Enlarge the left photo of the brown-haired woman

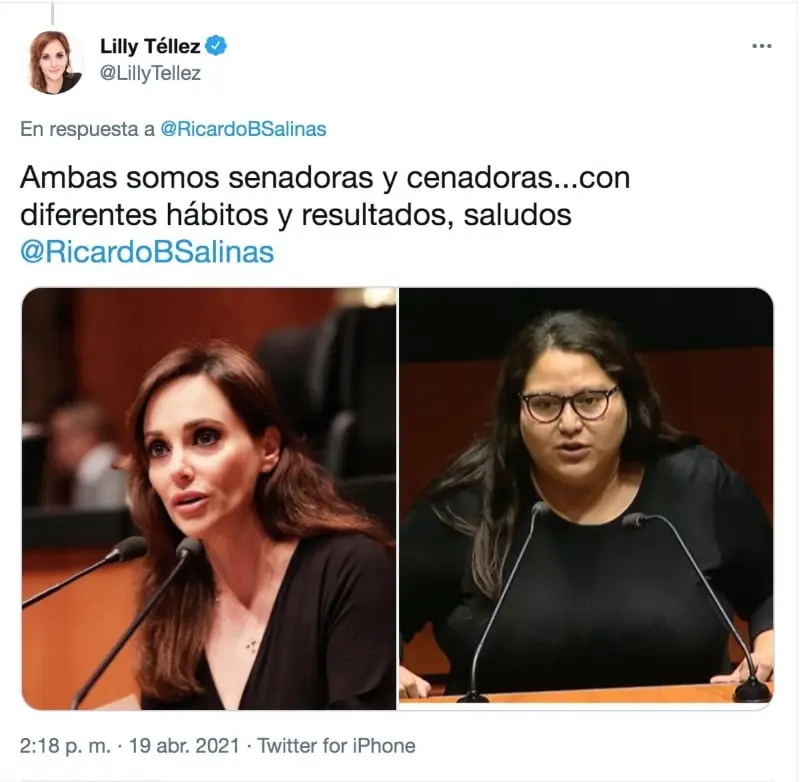point(209,498)
